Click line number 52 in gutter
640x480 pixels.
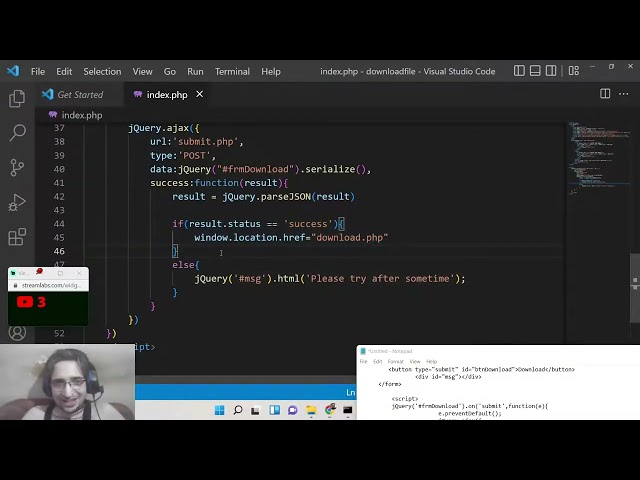(59, 333)
